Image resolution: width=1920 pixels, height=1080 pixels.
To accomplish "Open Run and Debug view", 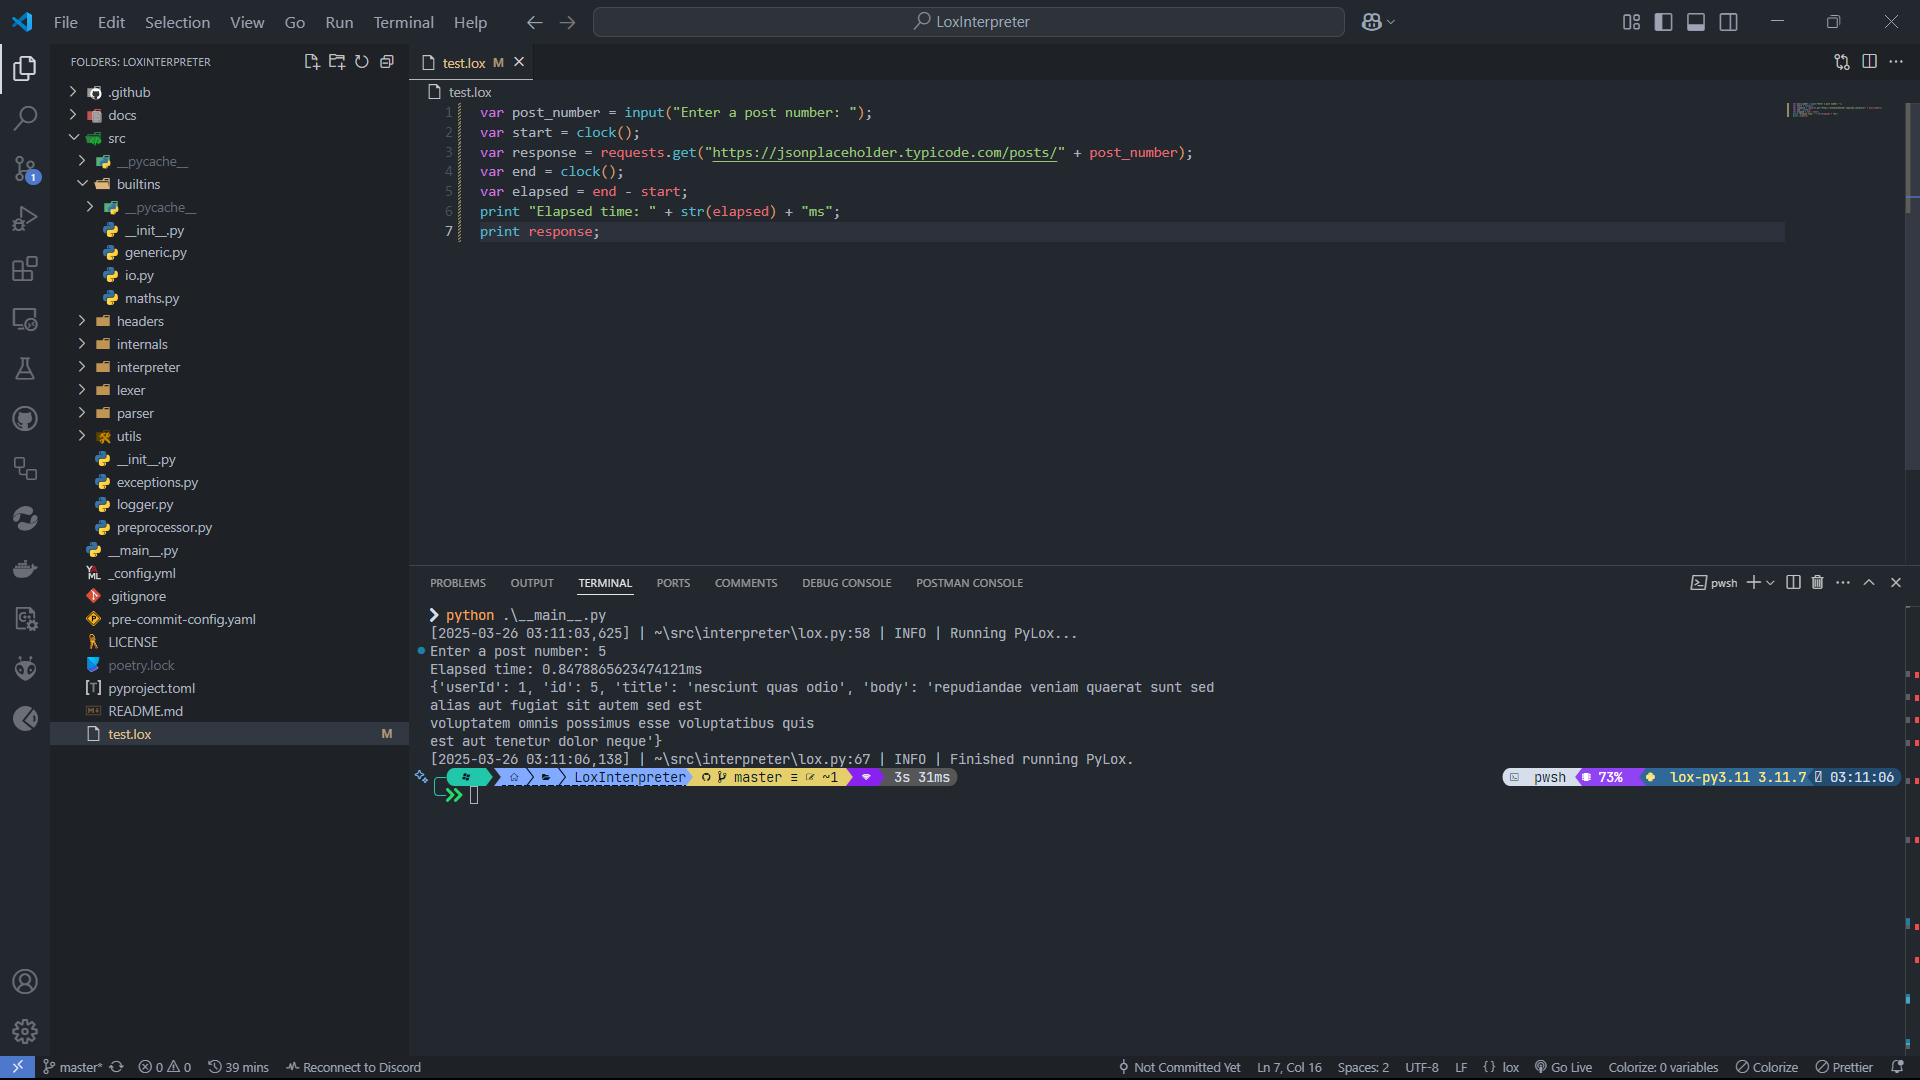I will 25,219.
